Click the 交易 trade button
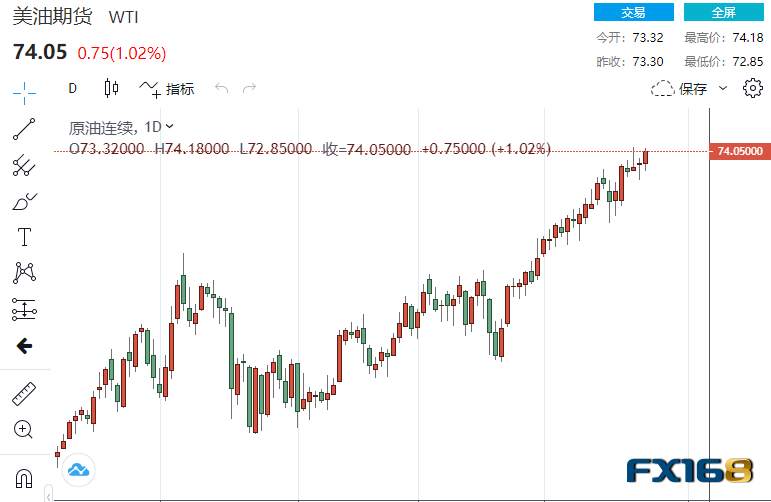The image size is (771, 502). tap(633, 12)
